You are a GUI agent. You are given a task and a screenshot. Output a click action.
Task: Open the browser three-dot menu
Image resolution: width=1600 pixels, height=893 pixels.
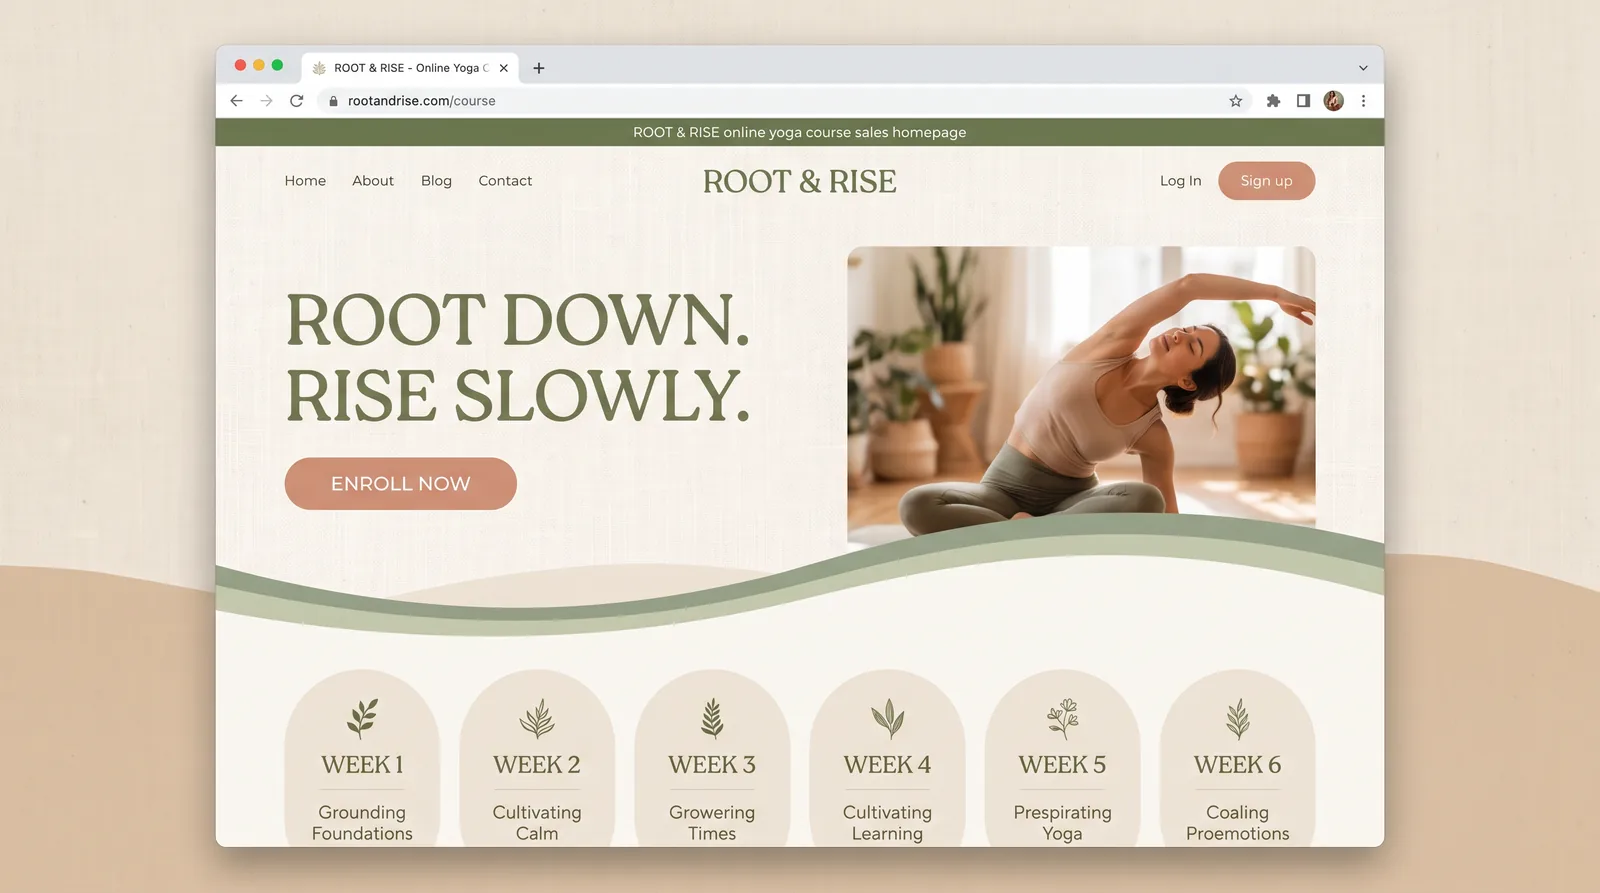pyautogui.click(x=1363, y=101)
